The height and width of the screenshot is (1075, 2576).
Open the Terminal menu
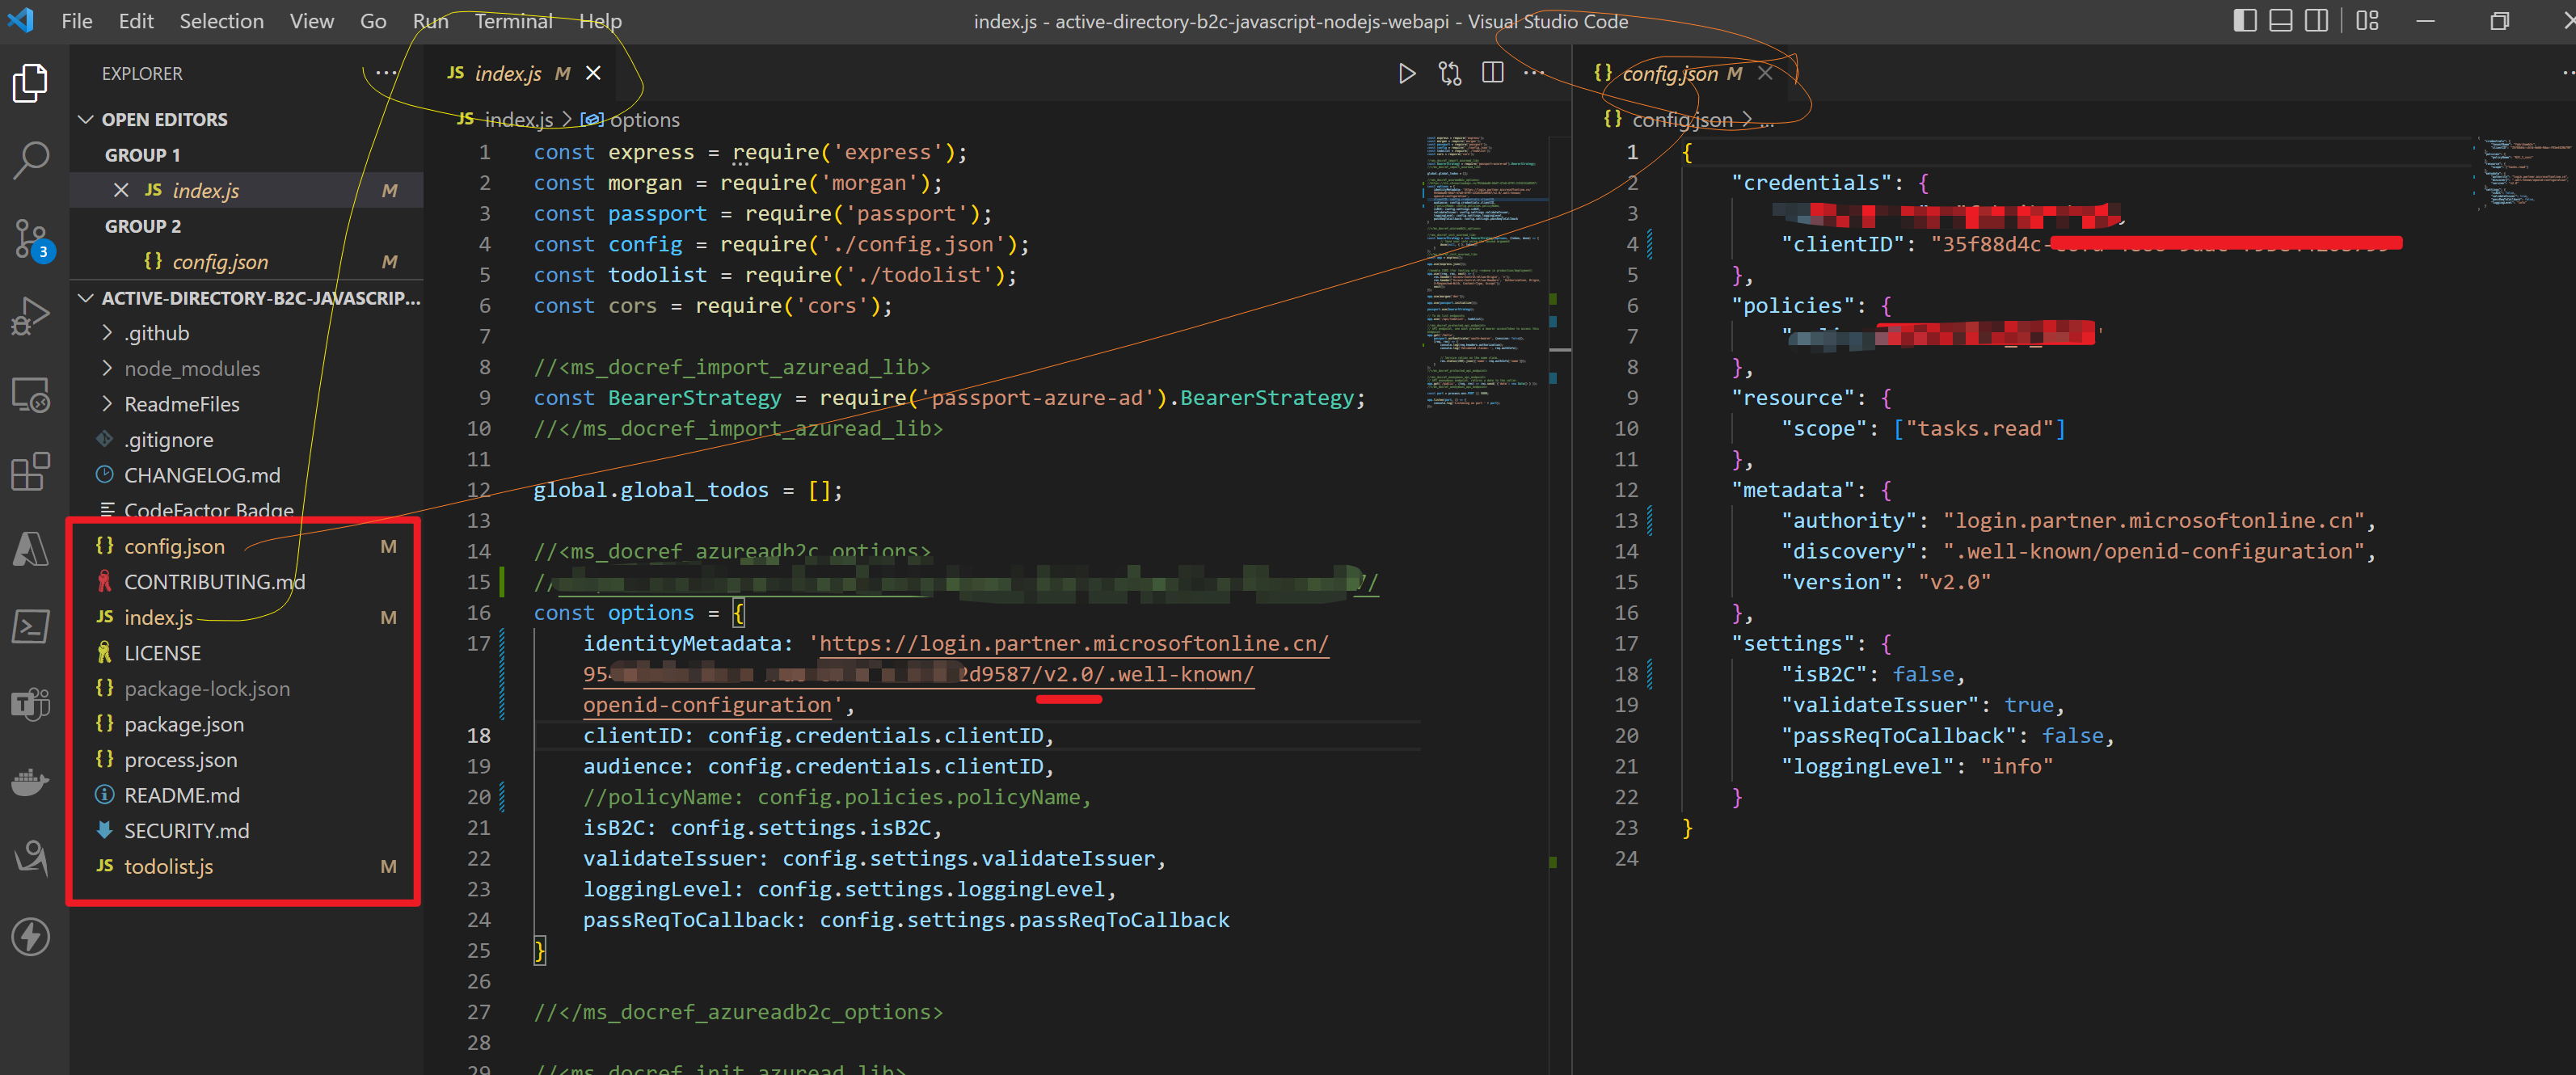point(513,21)
